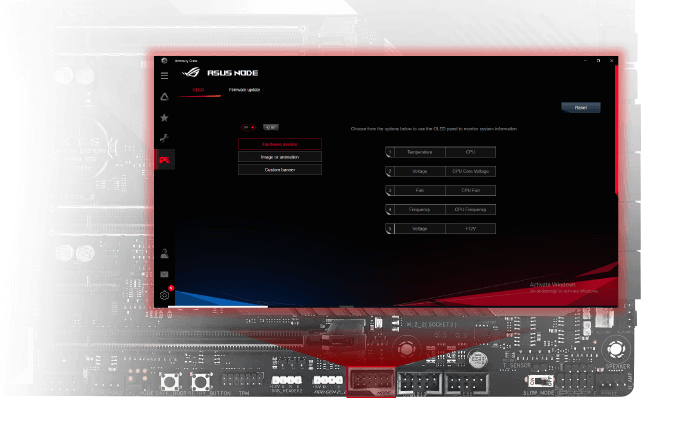Open slot 1 CPU sensor dropdown
Viewport: 683px width, 431px height.
[470, 152]
